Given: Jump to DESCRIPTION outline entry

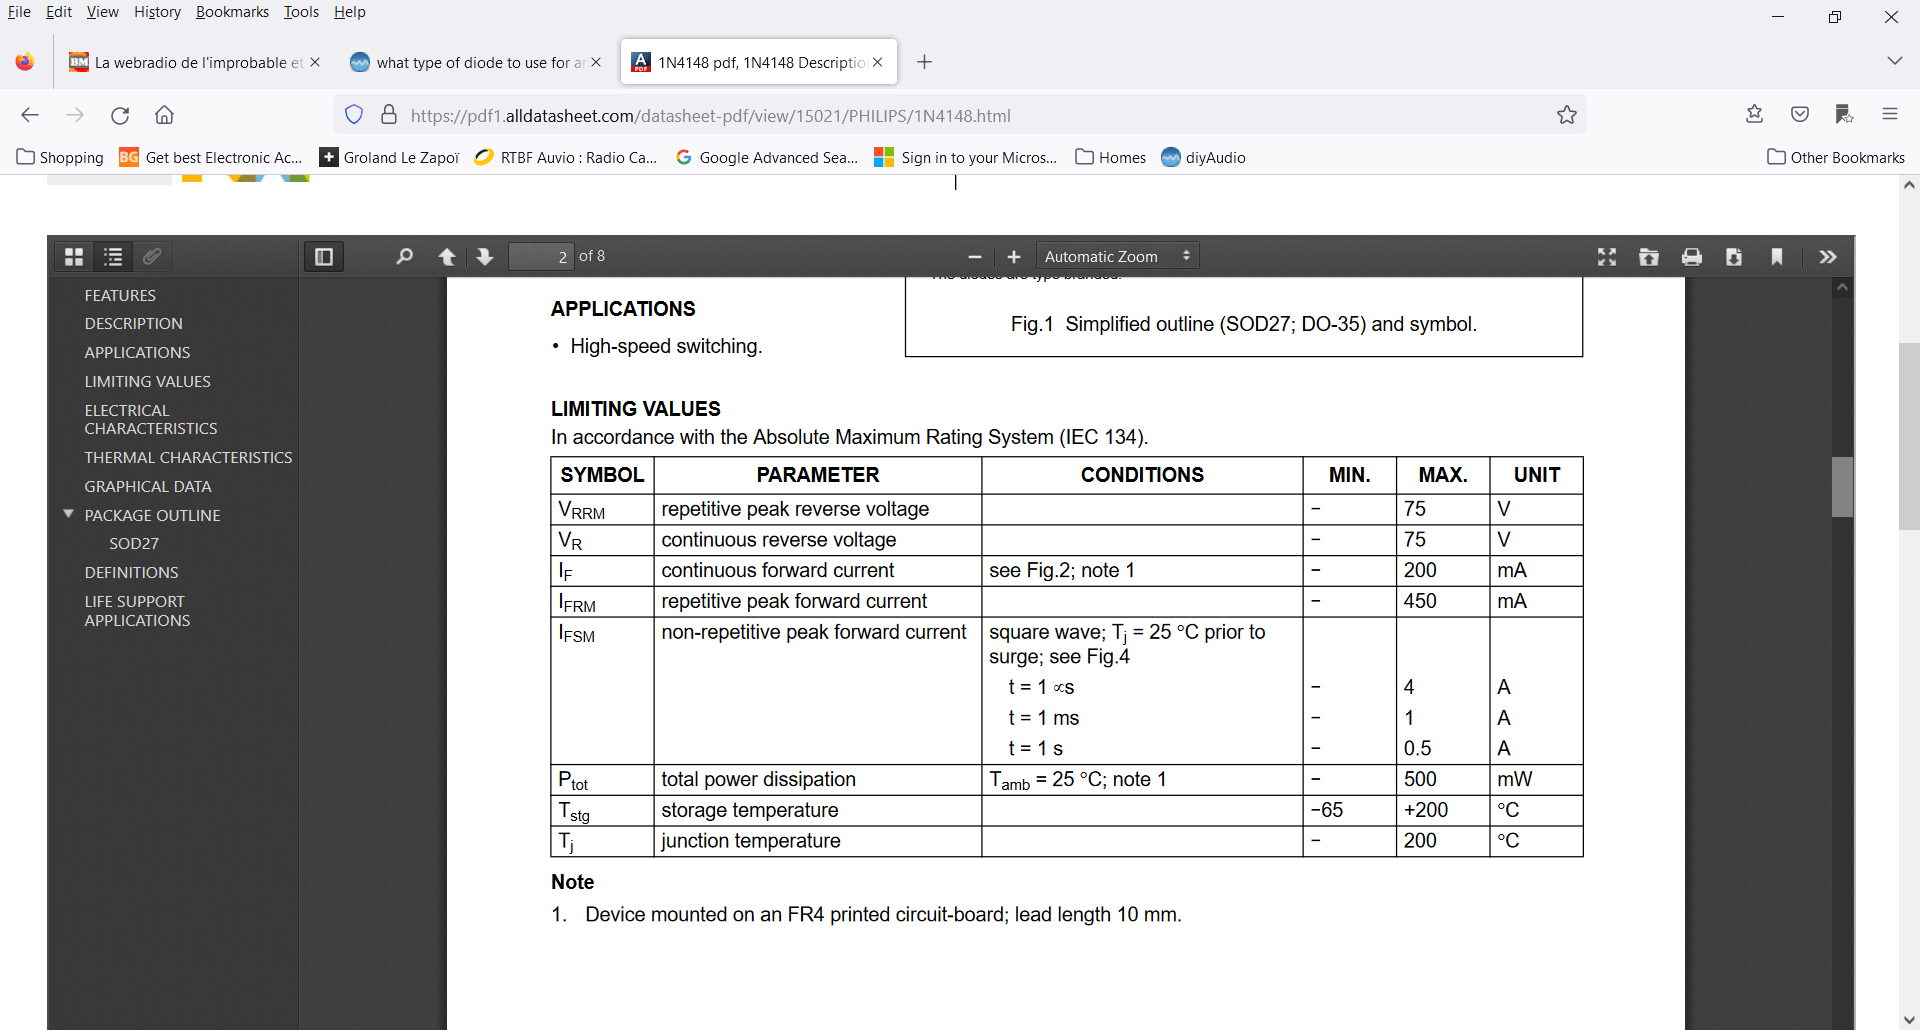Looking at the screenshot, I should (133, 323).
